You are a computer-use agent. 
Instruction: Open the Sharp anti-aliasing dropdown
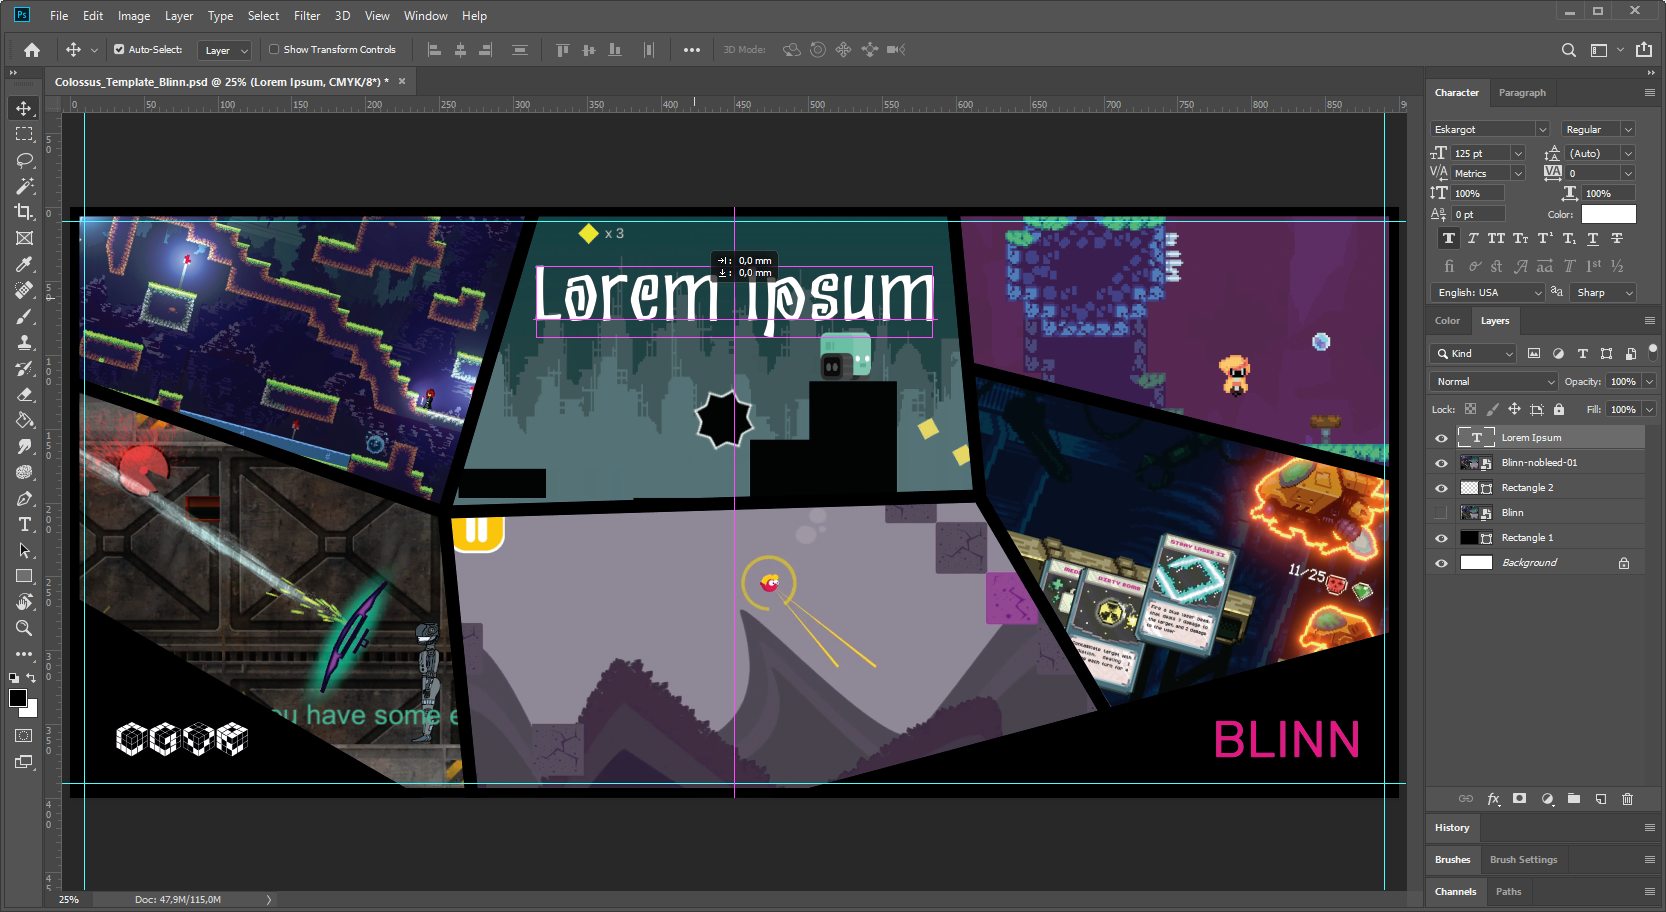[1603, 292]
